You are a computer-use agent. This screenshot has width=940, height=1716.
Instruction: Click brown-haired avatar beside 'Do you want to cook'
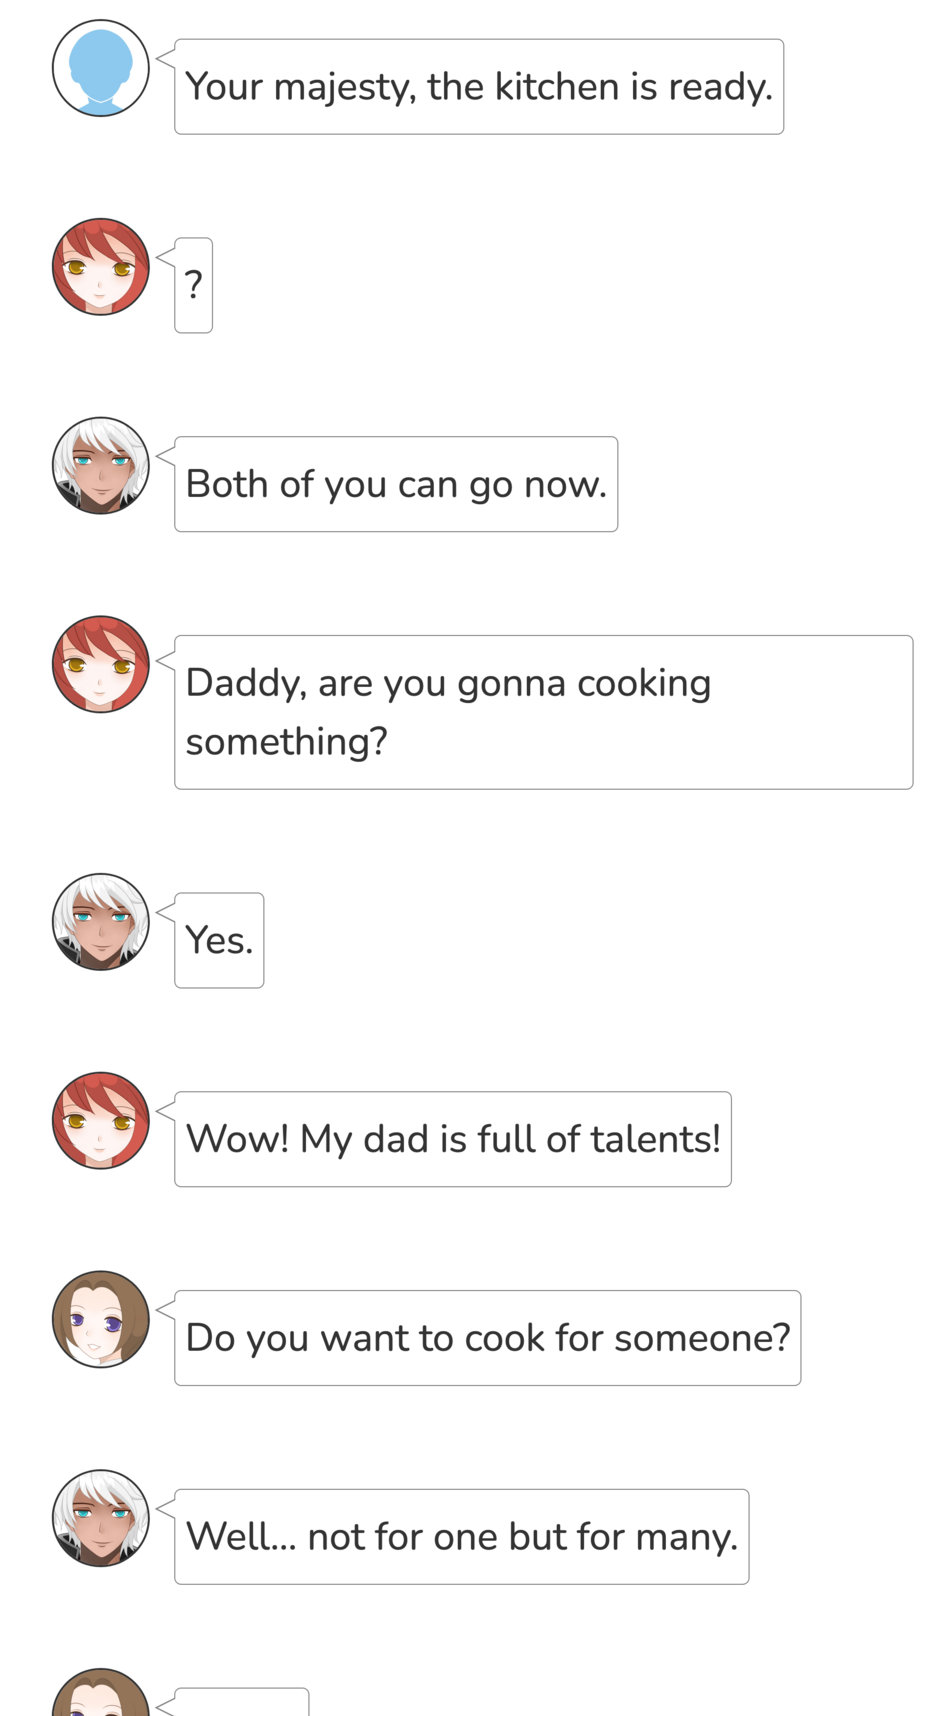point(101,1320)
